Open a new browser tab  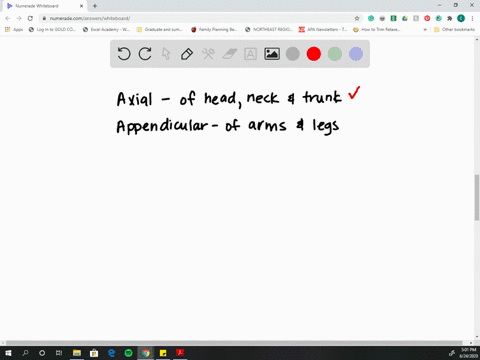(x=95, y=6)
